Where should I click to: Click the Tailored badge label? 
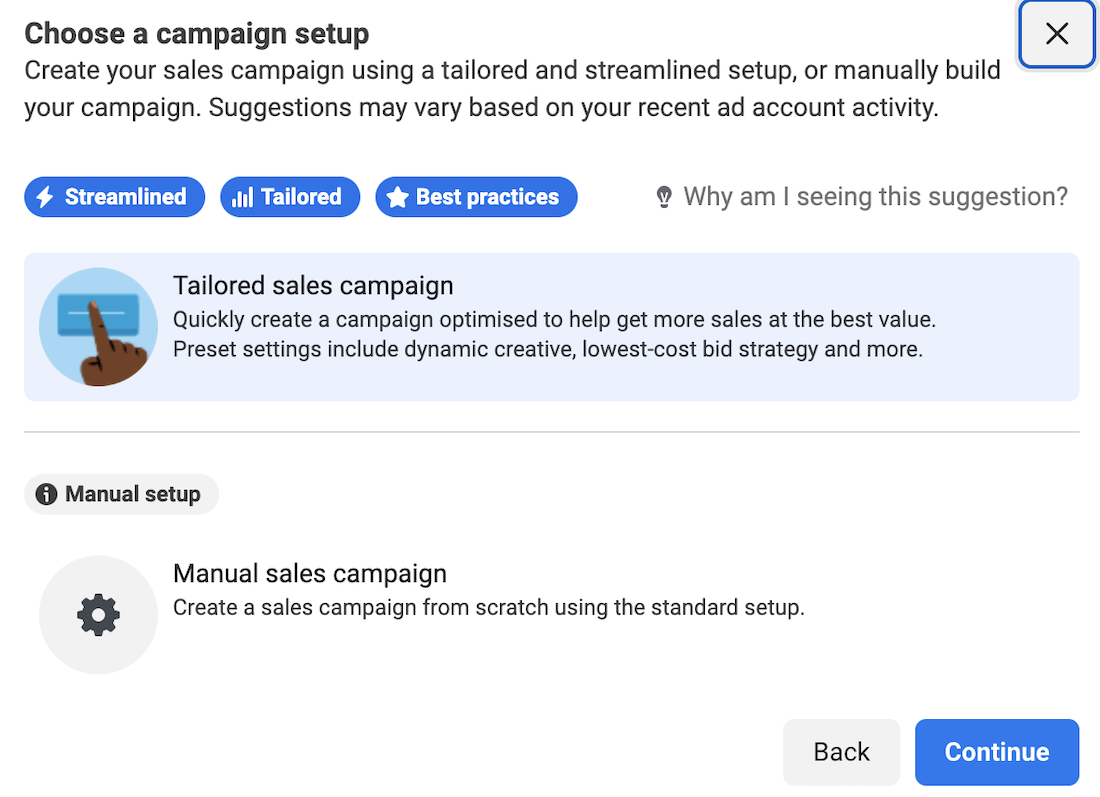pos(301,197)
